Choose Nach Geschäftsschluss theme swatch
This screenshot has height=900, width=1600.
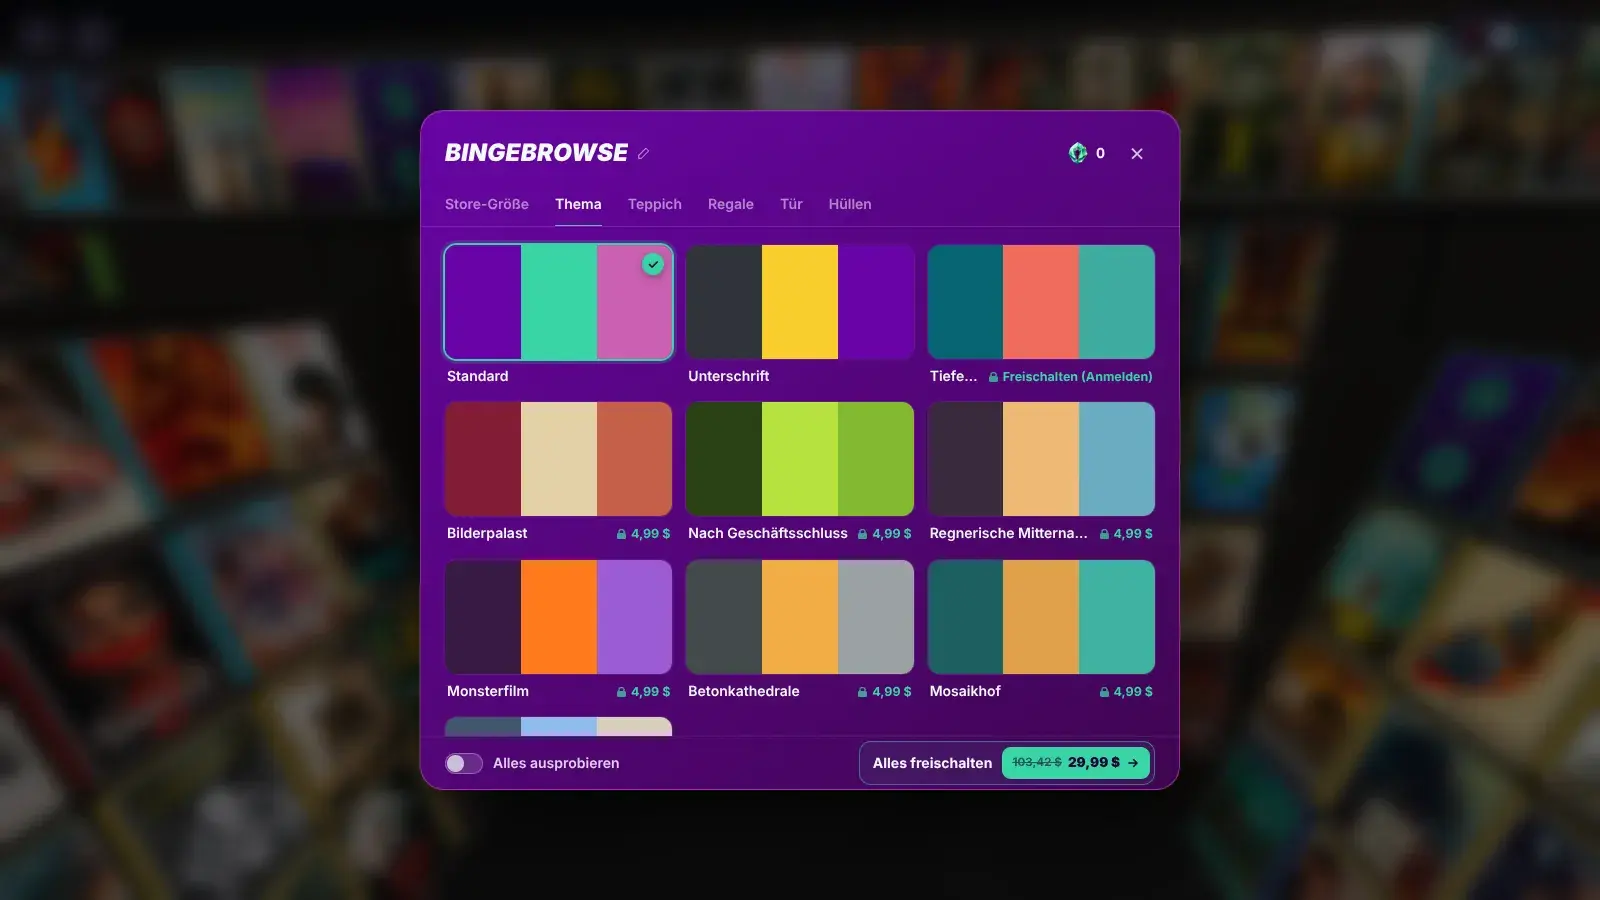[x=800, y=459]
